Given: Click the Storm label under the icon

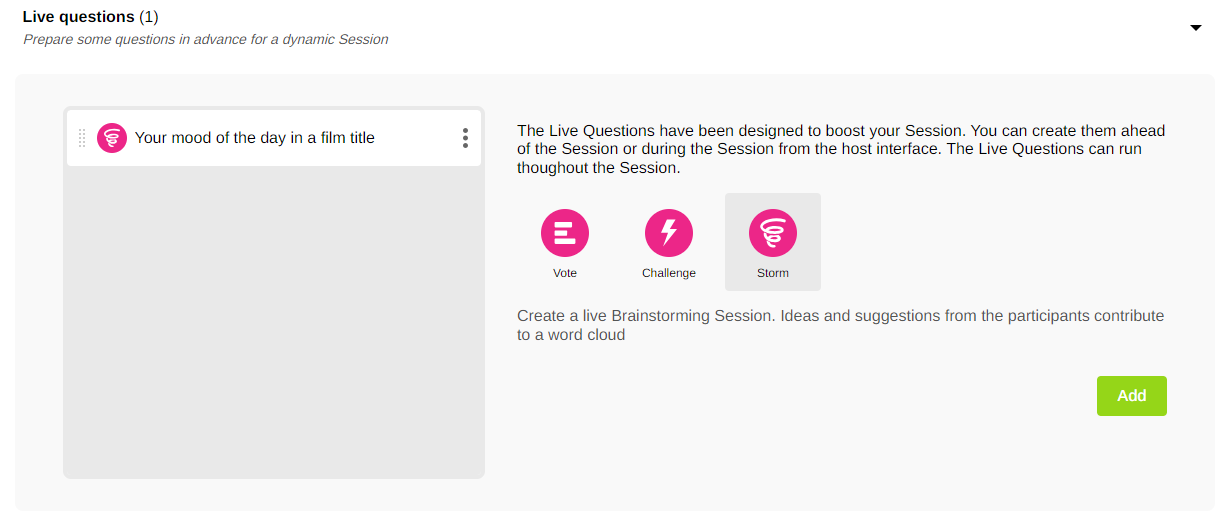Looking at the screenshot, I should coord(773,273).
